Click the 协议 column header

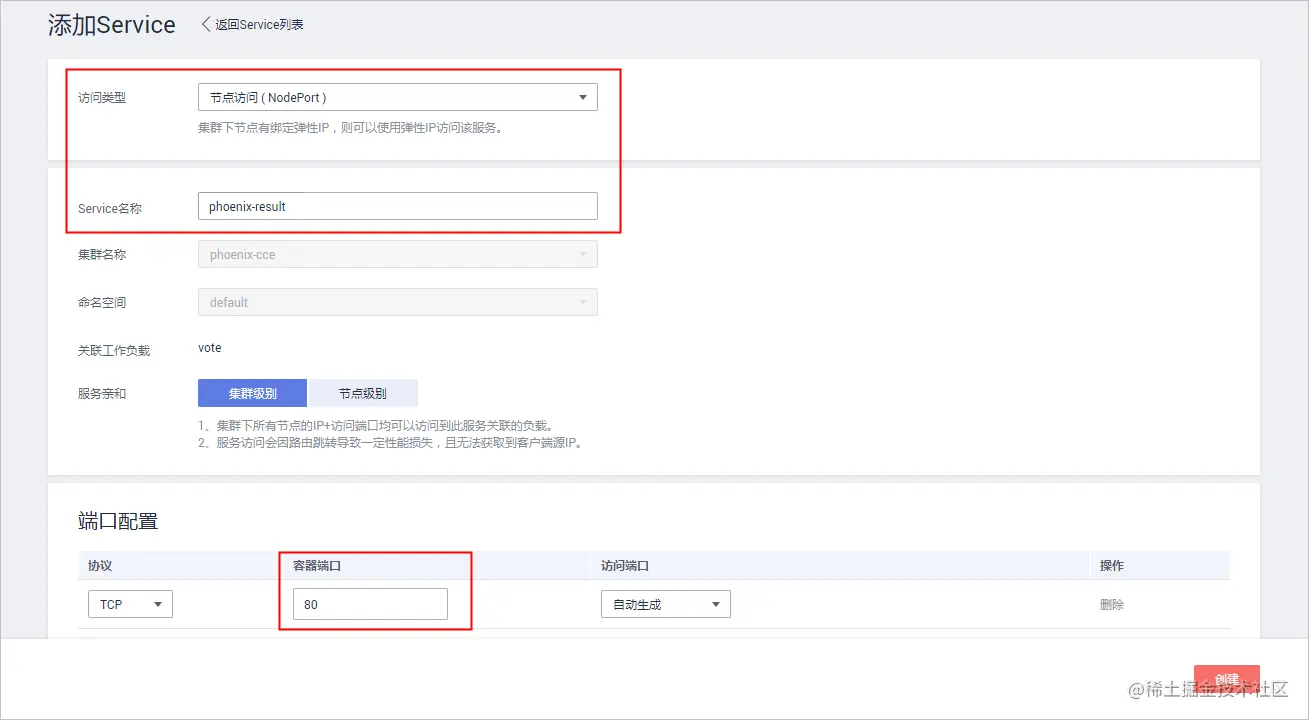100,565
